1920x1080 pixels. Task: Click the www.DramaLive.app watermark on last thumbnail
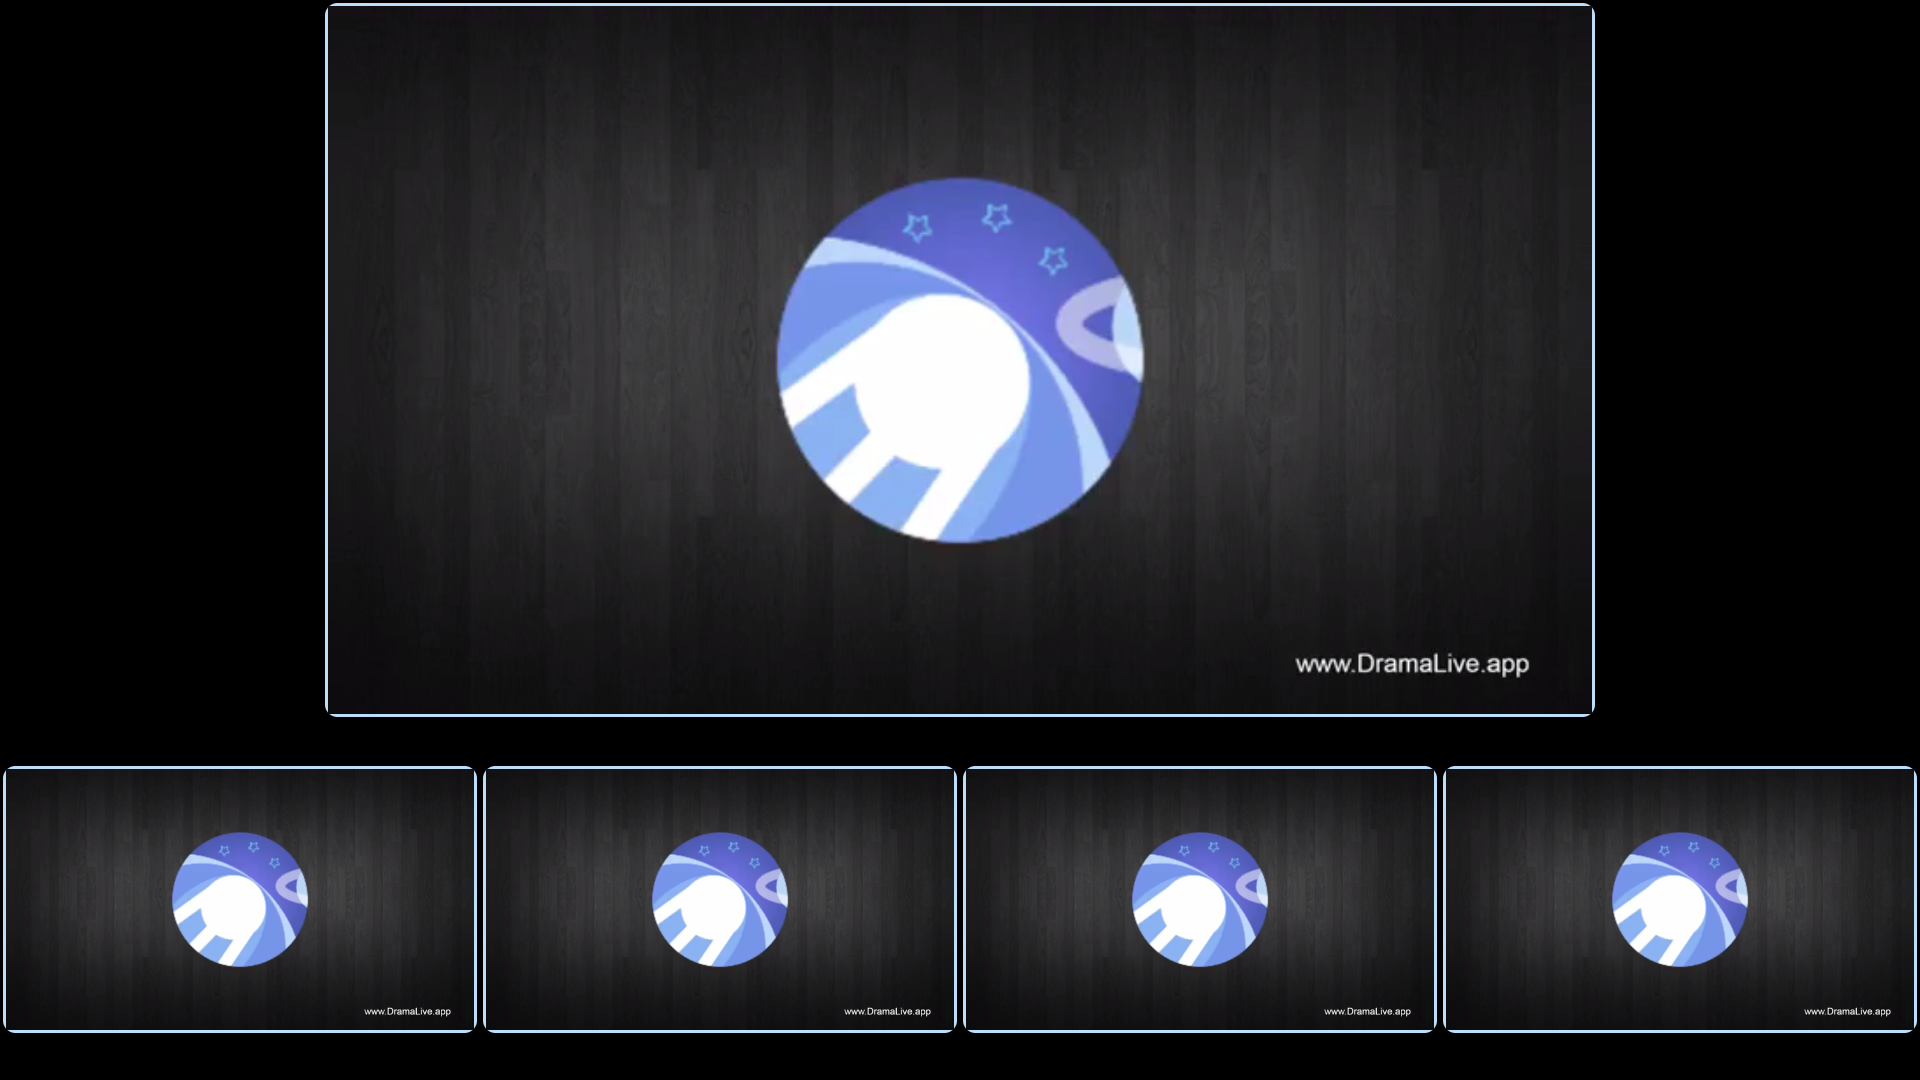[x=1846, y=1011]
